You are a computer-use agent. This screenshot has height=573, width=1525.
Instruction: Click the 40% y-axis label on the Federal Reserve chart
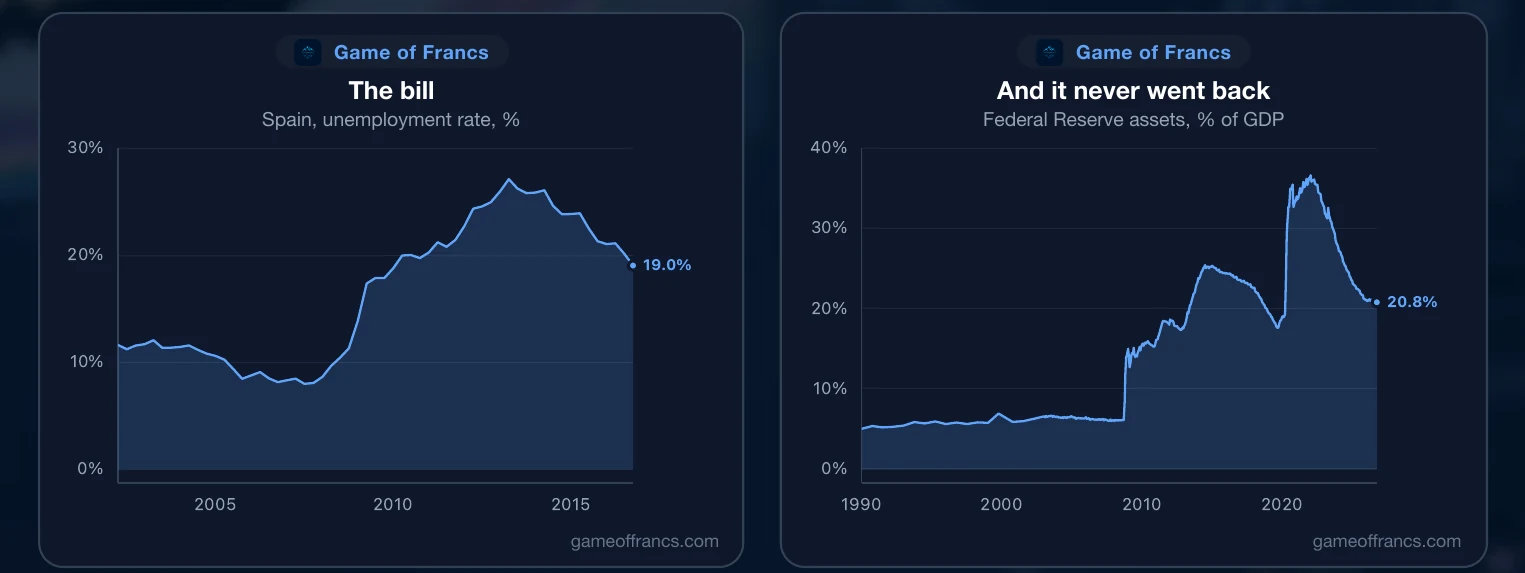[827, 148]
